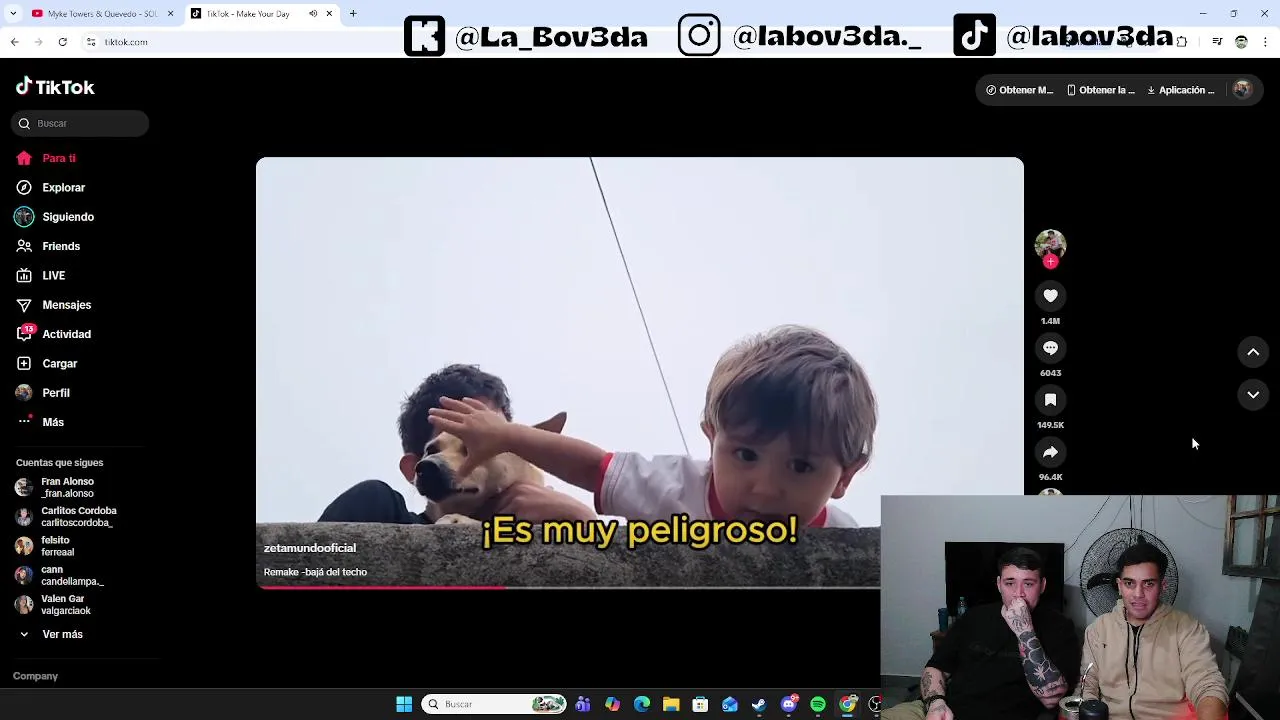Open the Perfil page

coord(43,393)
